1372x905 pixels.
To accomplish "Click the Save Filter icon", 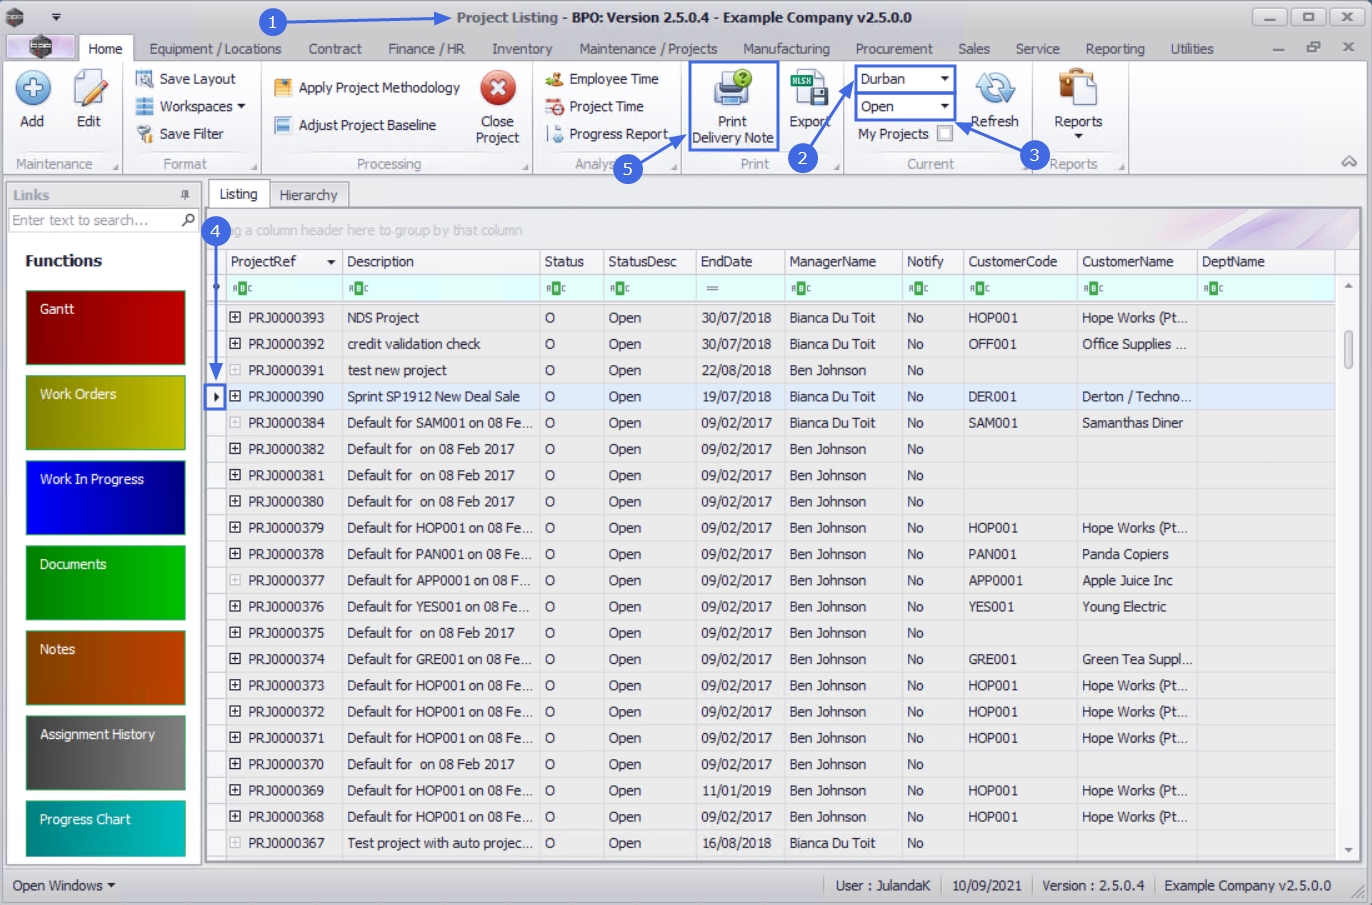I will click(145, 134).
